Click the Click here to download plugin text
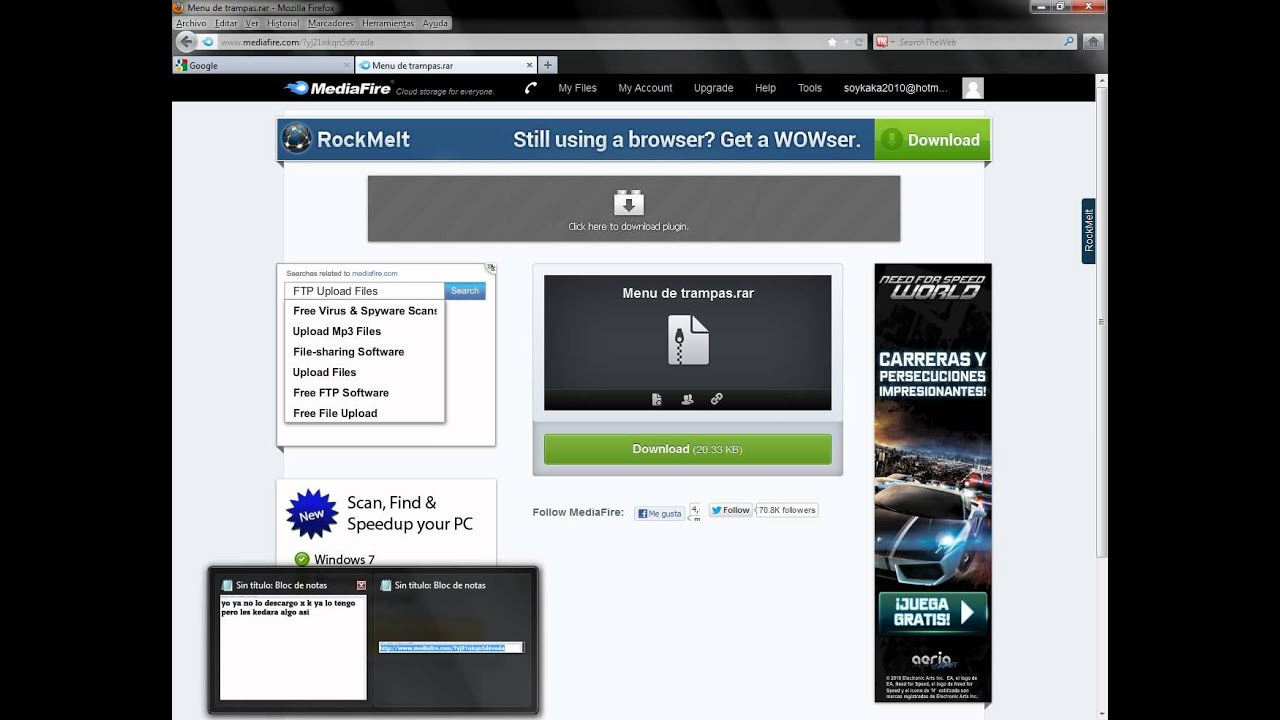1280x720 pixels. click(628, 227)
